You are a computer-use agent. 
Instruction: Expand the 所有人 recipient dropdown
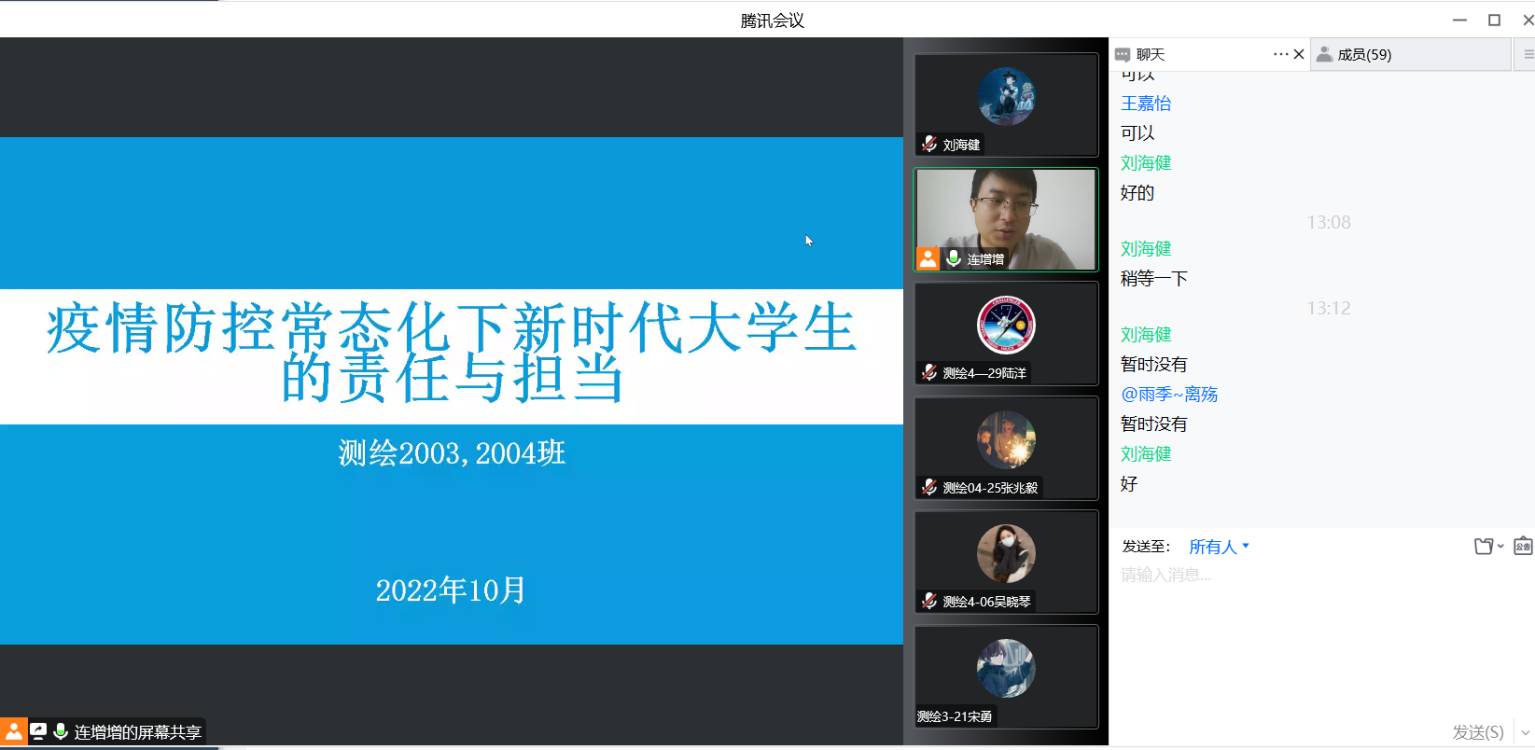[1219, 547]
